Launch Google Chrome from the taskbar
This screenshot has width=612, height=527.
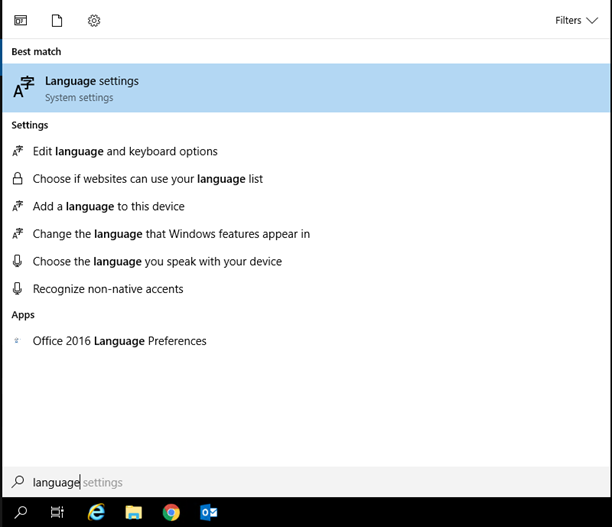(x=171, y=512)
